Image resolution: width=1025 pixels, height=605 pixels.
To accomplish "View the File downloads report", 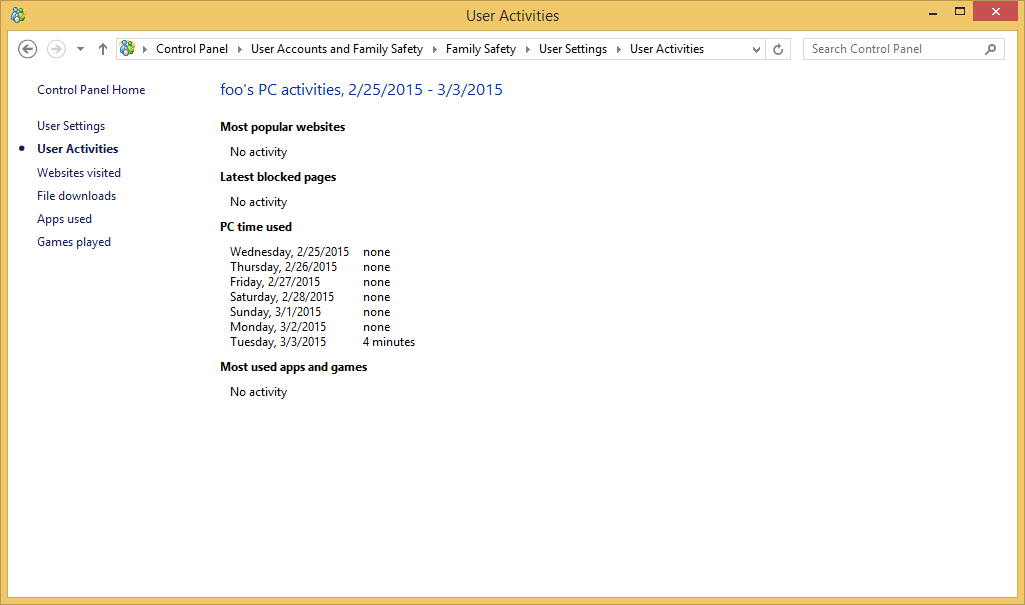I will 76,196.
